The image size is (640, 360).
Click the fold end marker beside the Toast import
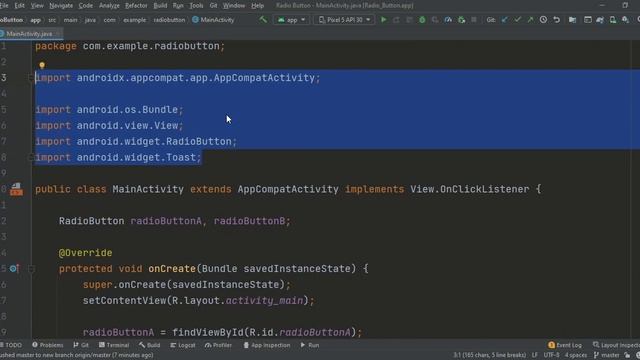(31, 158)
